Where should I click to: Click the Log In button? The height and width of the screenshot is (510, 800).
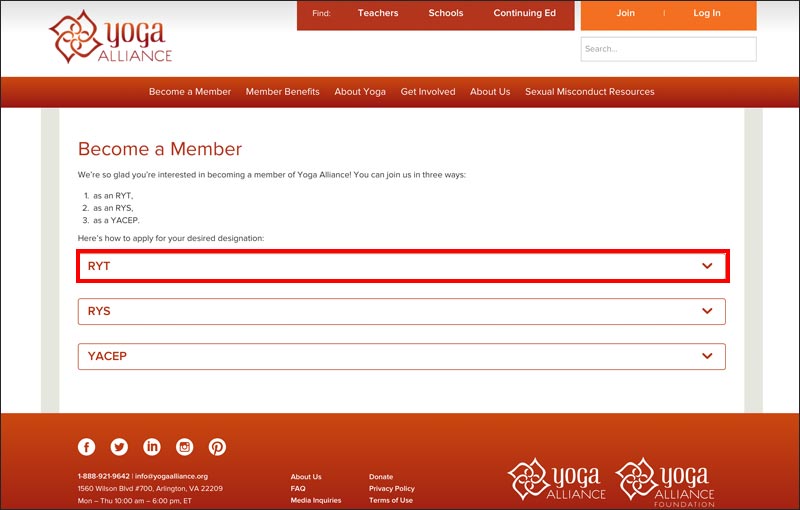707,13
